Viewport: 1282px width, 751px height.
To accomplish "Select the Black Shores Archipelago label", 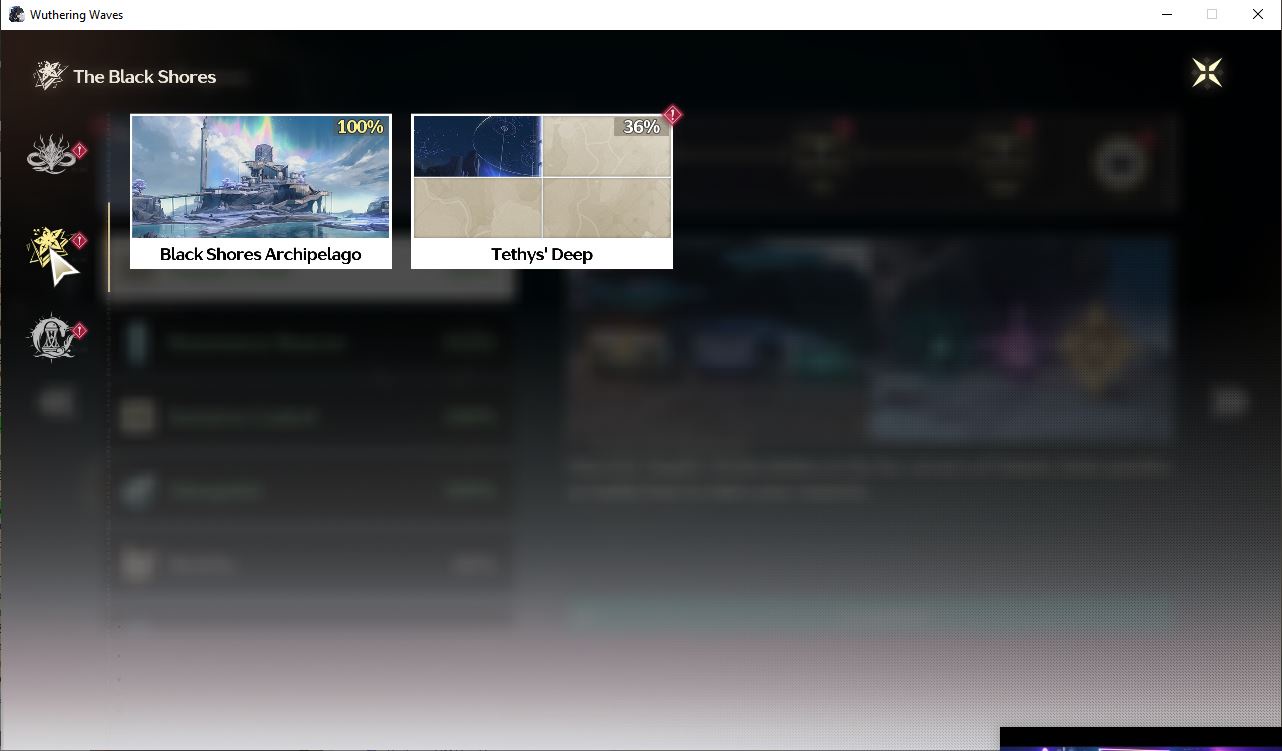I will coord(261,254).
